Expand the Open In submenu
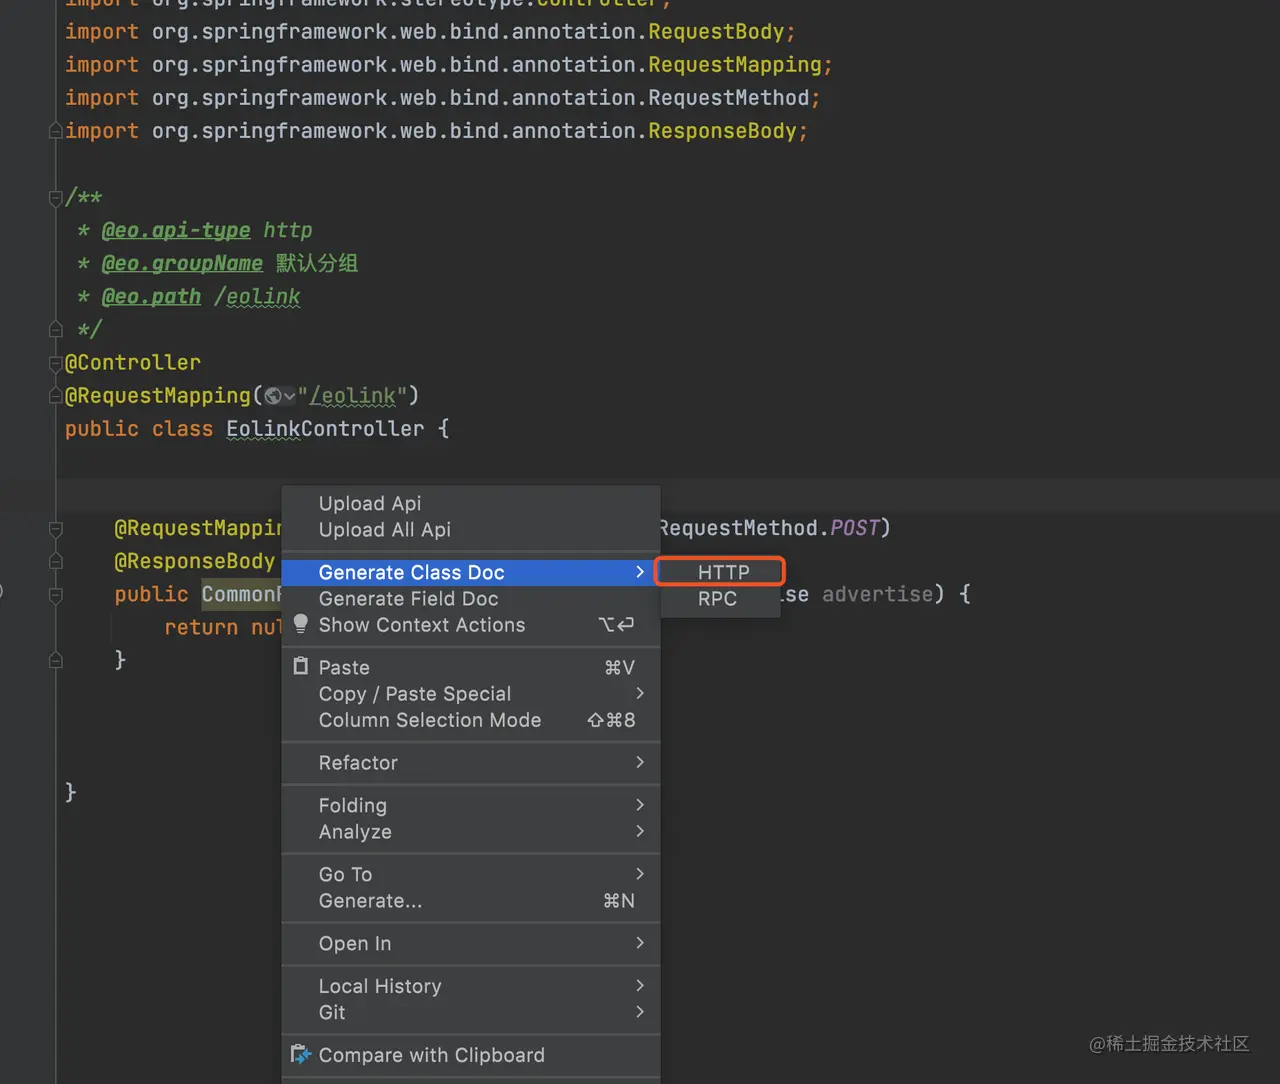Viewport: 1280px width, 1084px height. 471,943
